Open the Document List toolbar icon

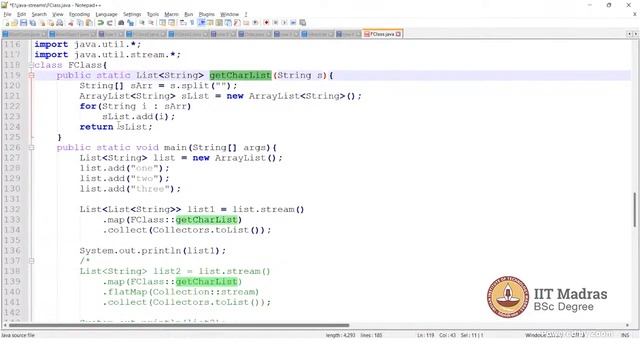coord(228,22)
